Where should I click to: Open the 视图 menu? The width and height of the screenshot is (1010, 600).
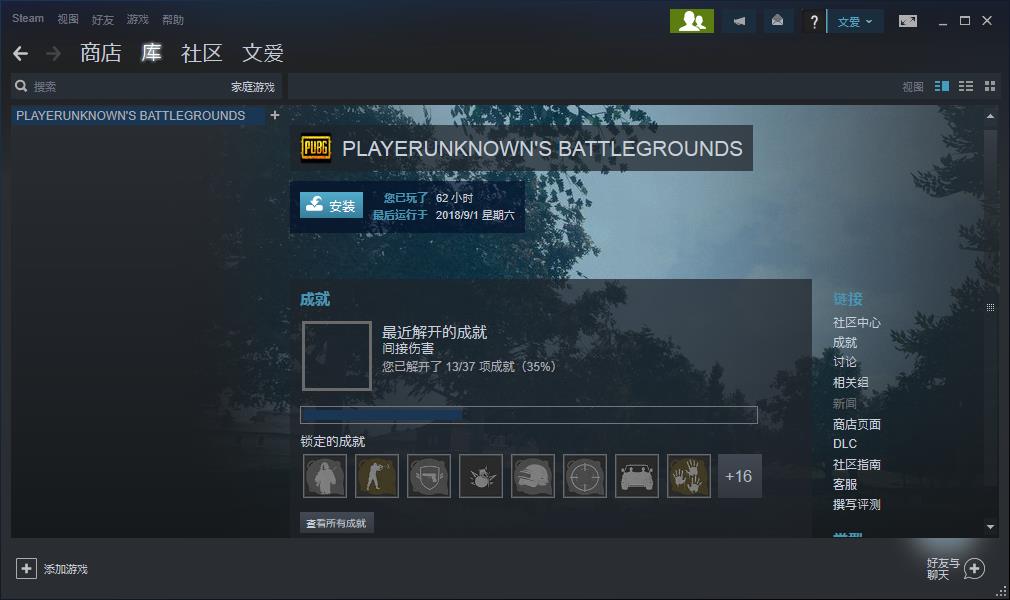pos(68,19)
